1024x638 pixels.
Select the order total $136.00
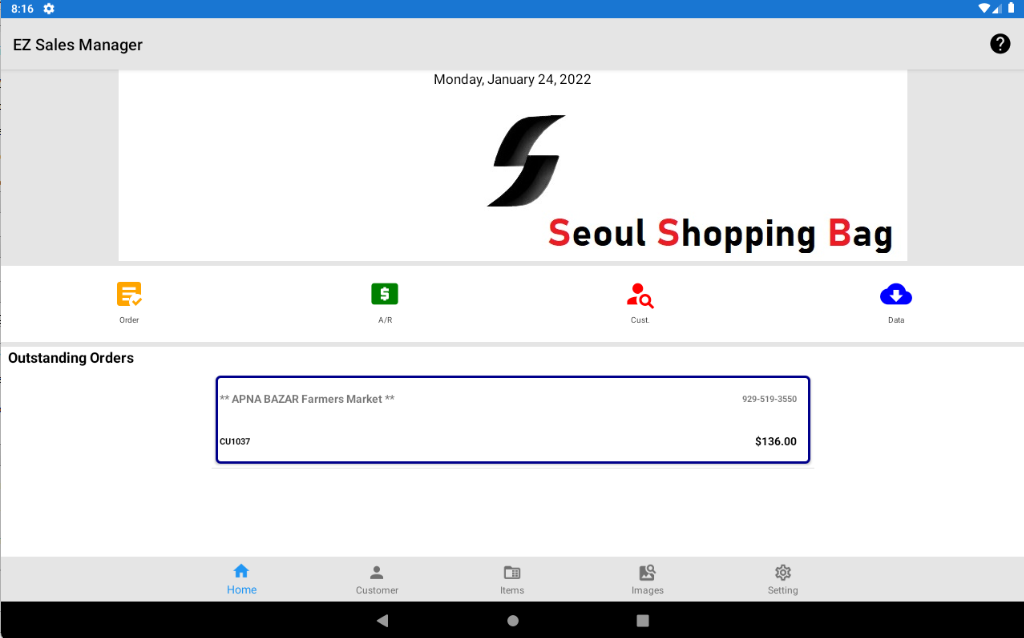point(776,441)
